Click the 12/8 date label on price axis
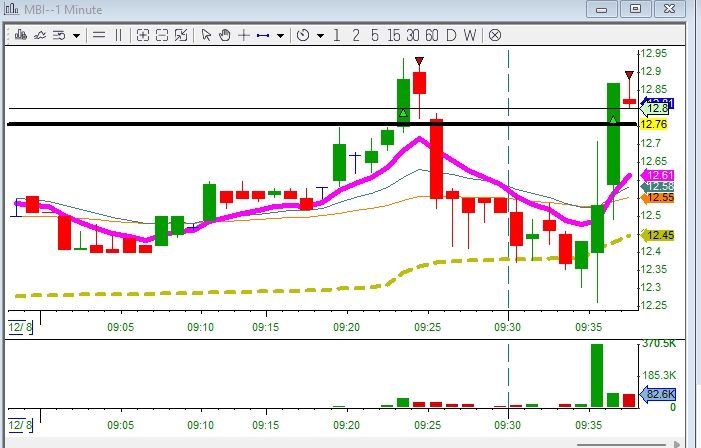The image size is (701, 448). [x=20, y=327]
